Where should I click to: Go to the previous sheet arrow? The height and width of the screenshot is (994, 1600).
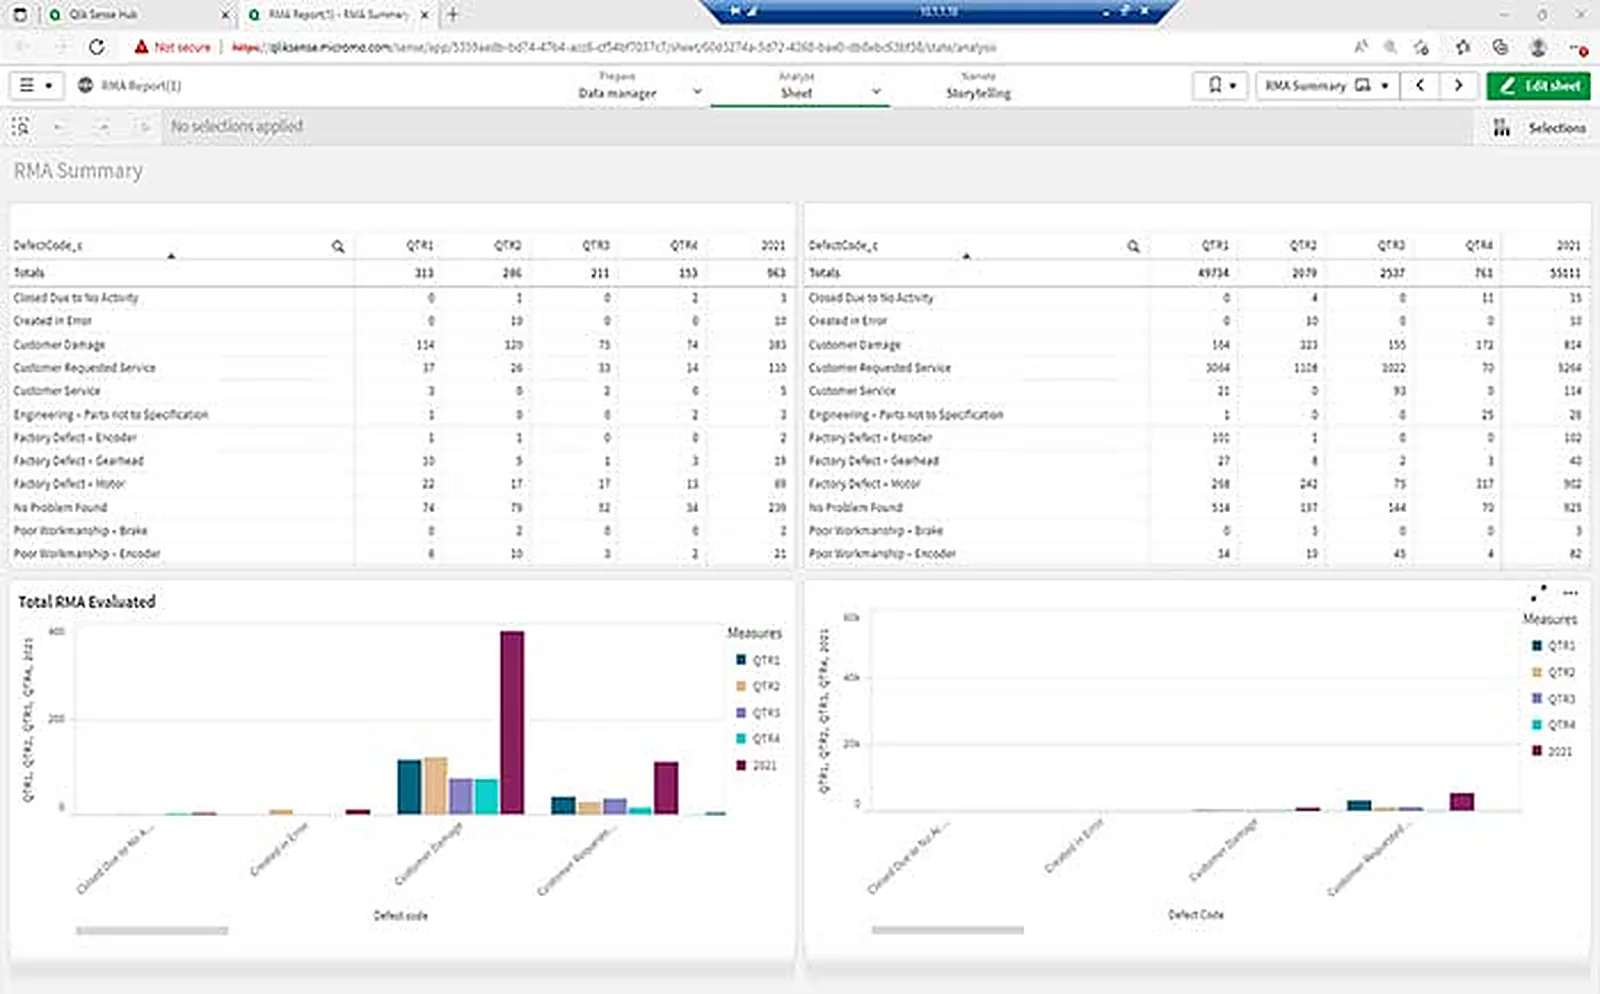[x=1420, y=86]
